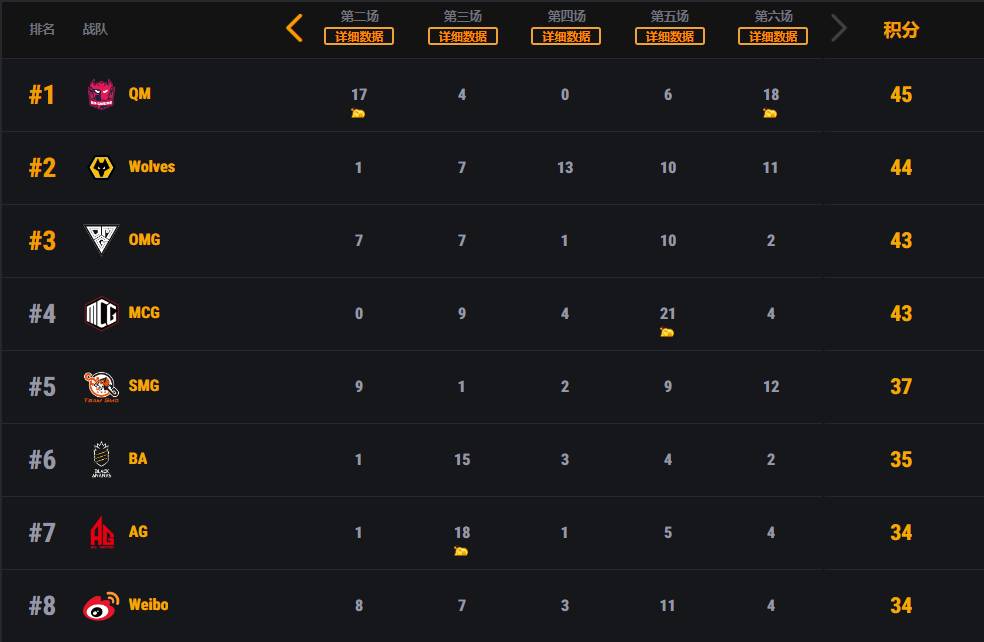Open the Weibo team name link
The image size is (984, 642).
click(148, 605)
